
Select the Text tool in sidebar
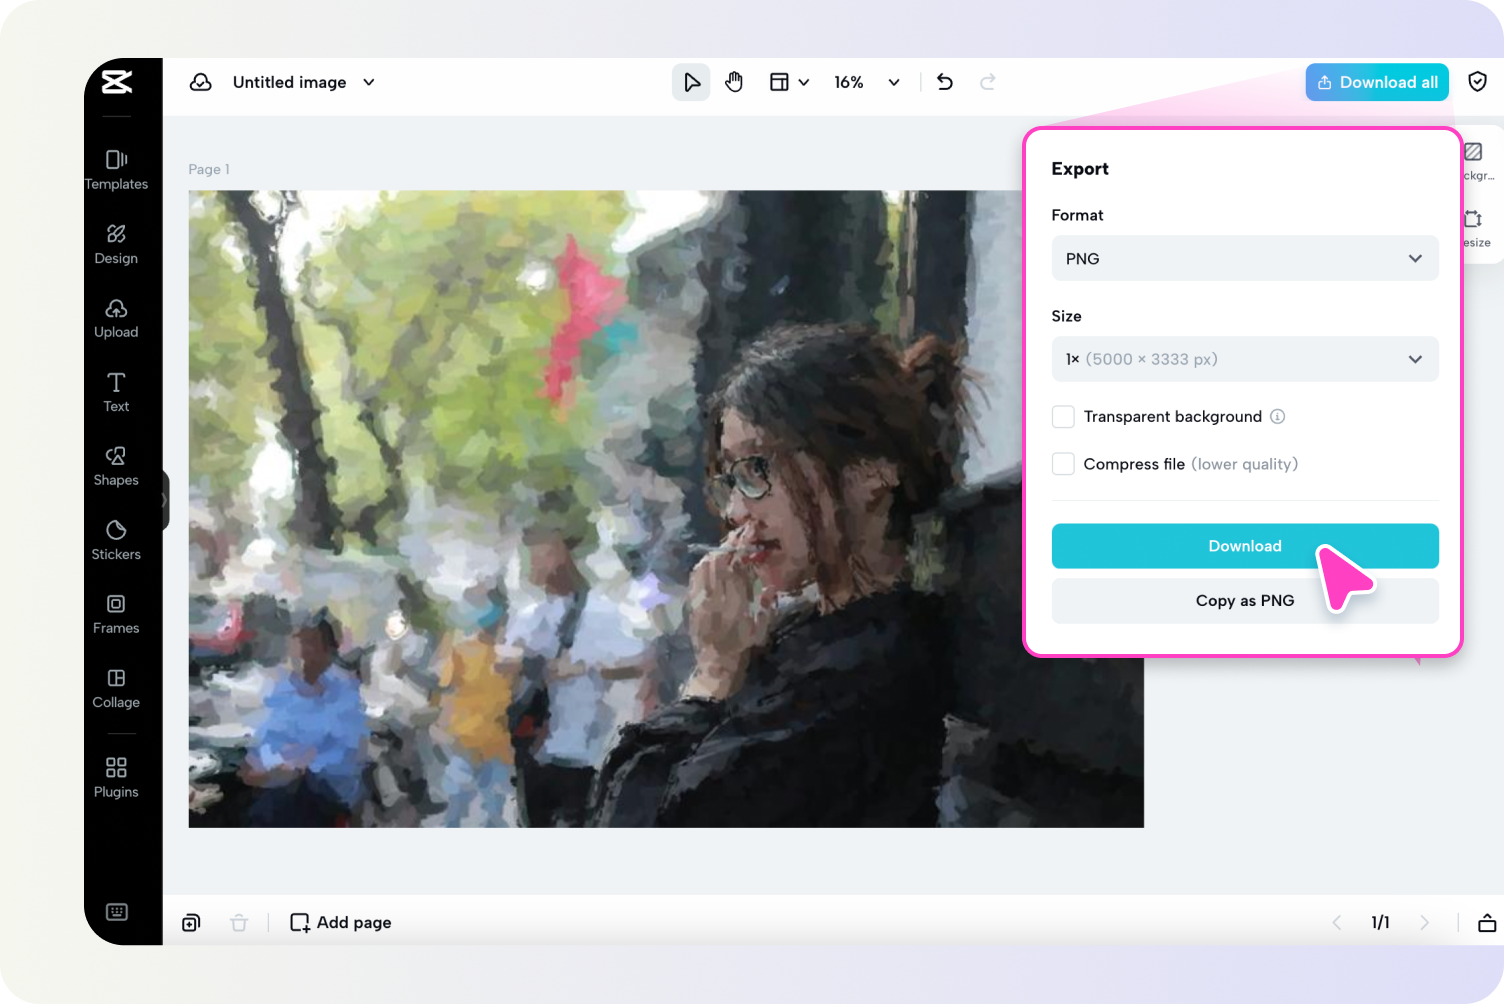click(x=116, y=392)
